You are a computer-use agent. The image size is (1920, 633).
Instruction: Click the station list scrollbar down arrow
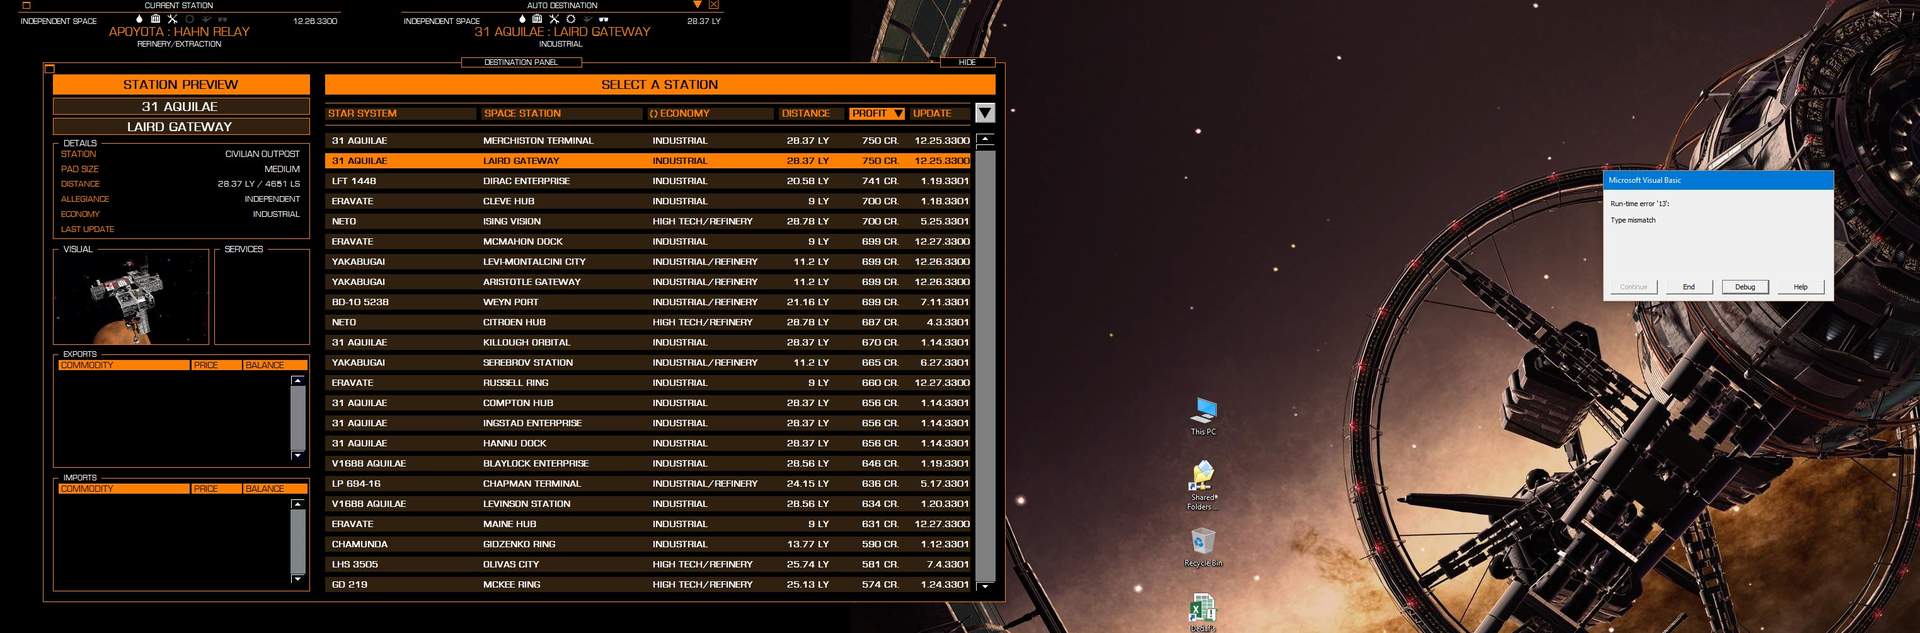(x=985, y=586)
